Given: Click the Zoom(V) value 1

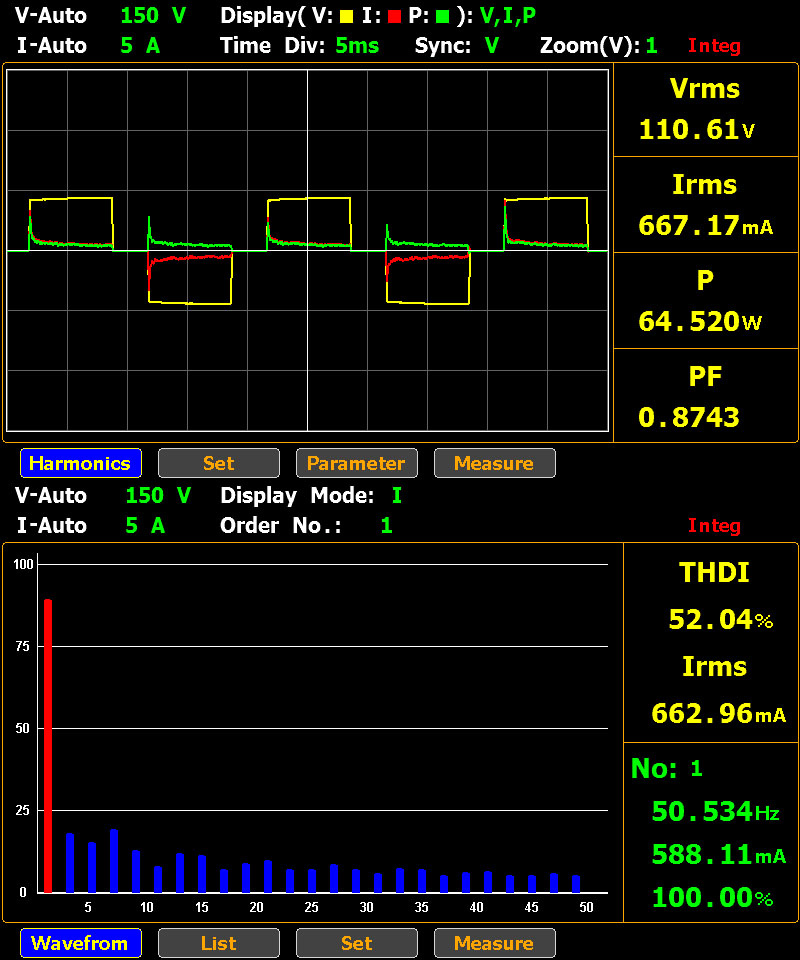Looking at the screenshot, I should 651,46.
